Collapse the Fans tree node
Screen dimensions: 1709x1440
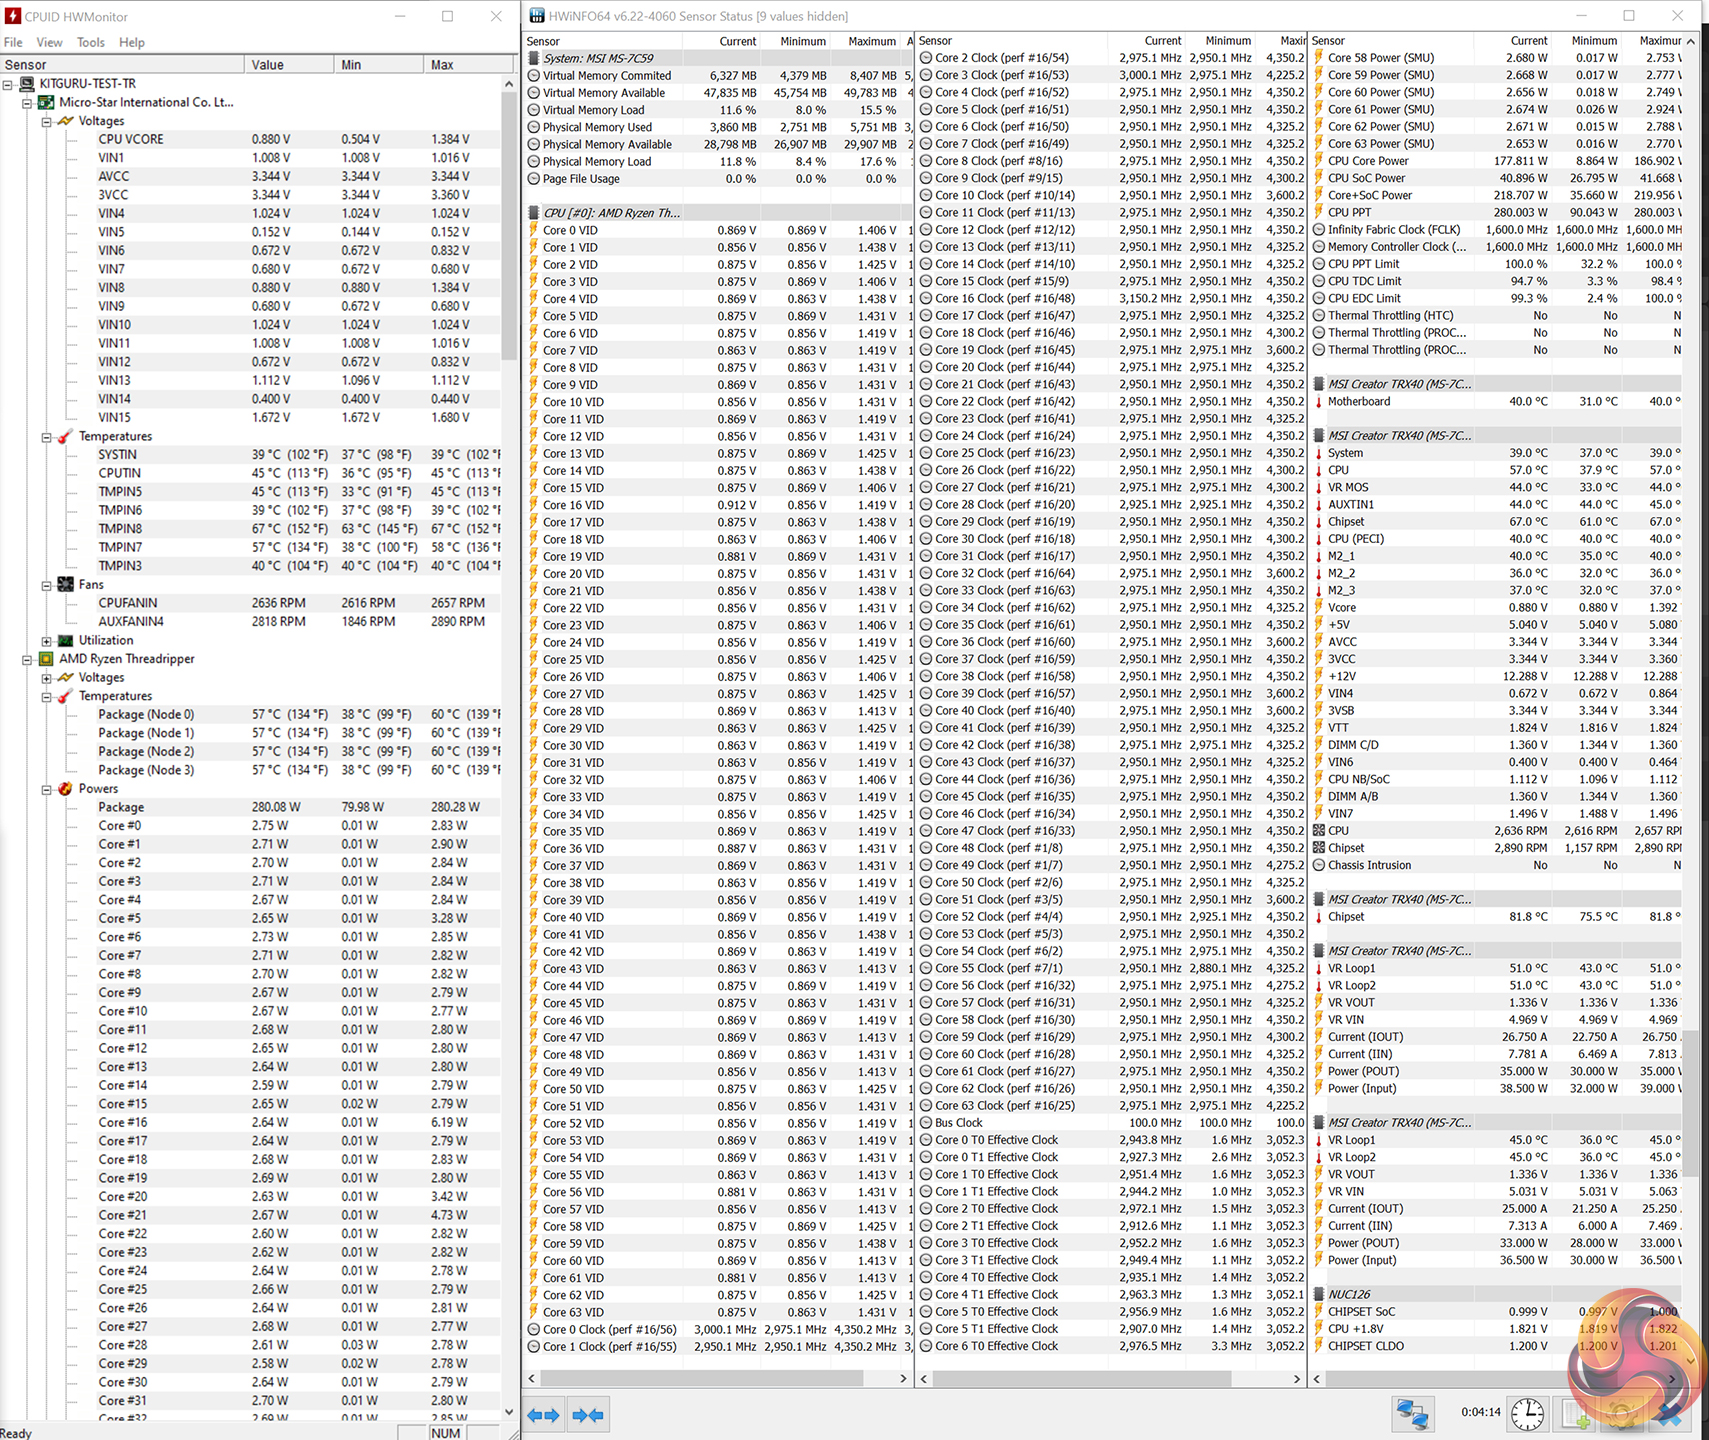tap(47, 585)
